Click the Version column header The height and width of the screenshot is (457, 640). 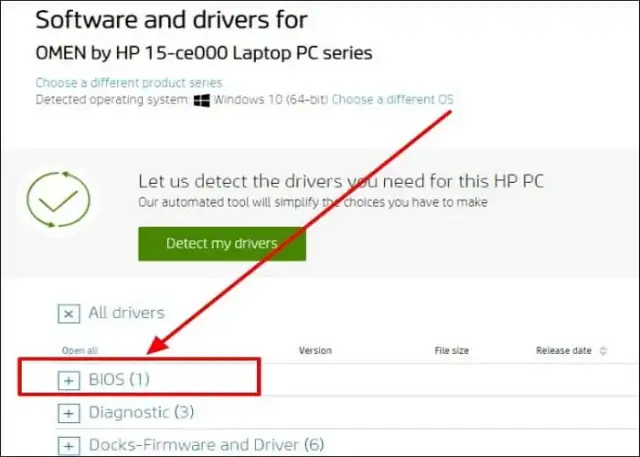(315, 351)
